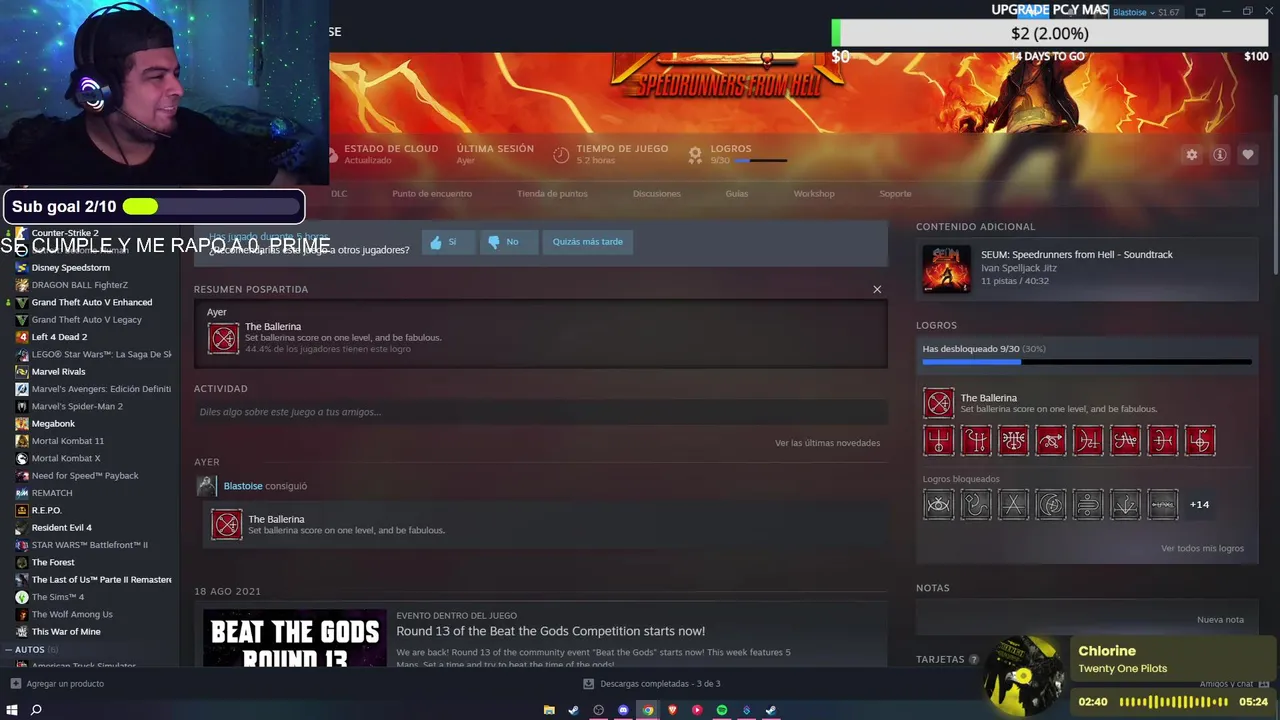Select Disney Speedstorm in the library list
The width and height of the screenshot is (1280, 720).
point(70,268)
